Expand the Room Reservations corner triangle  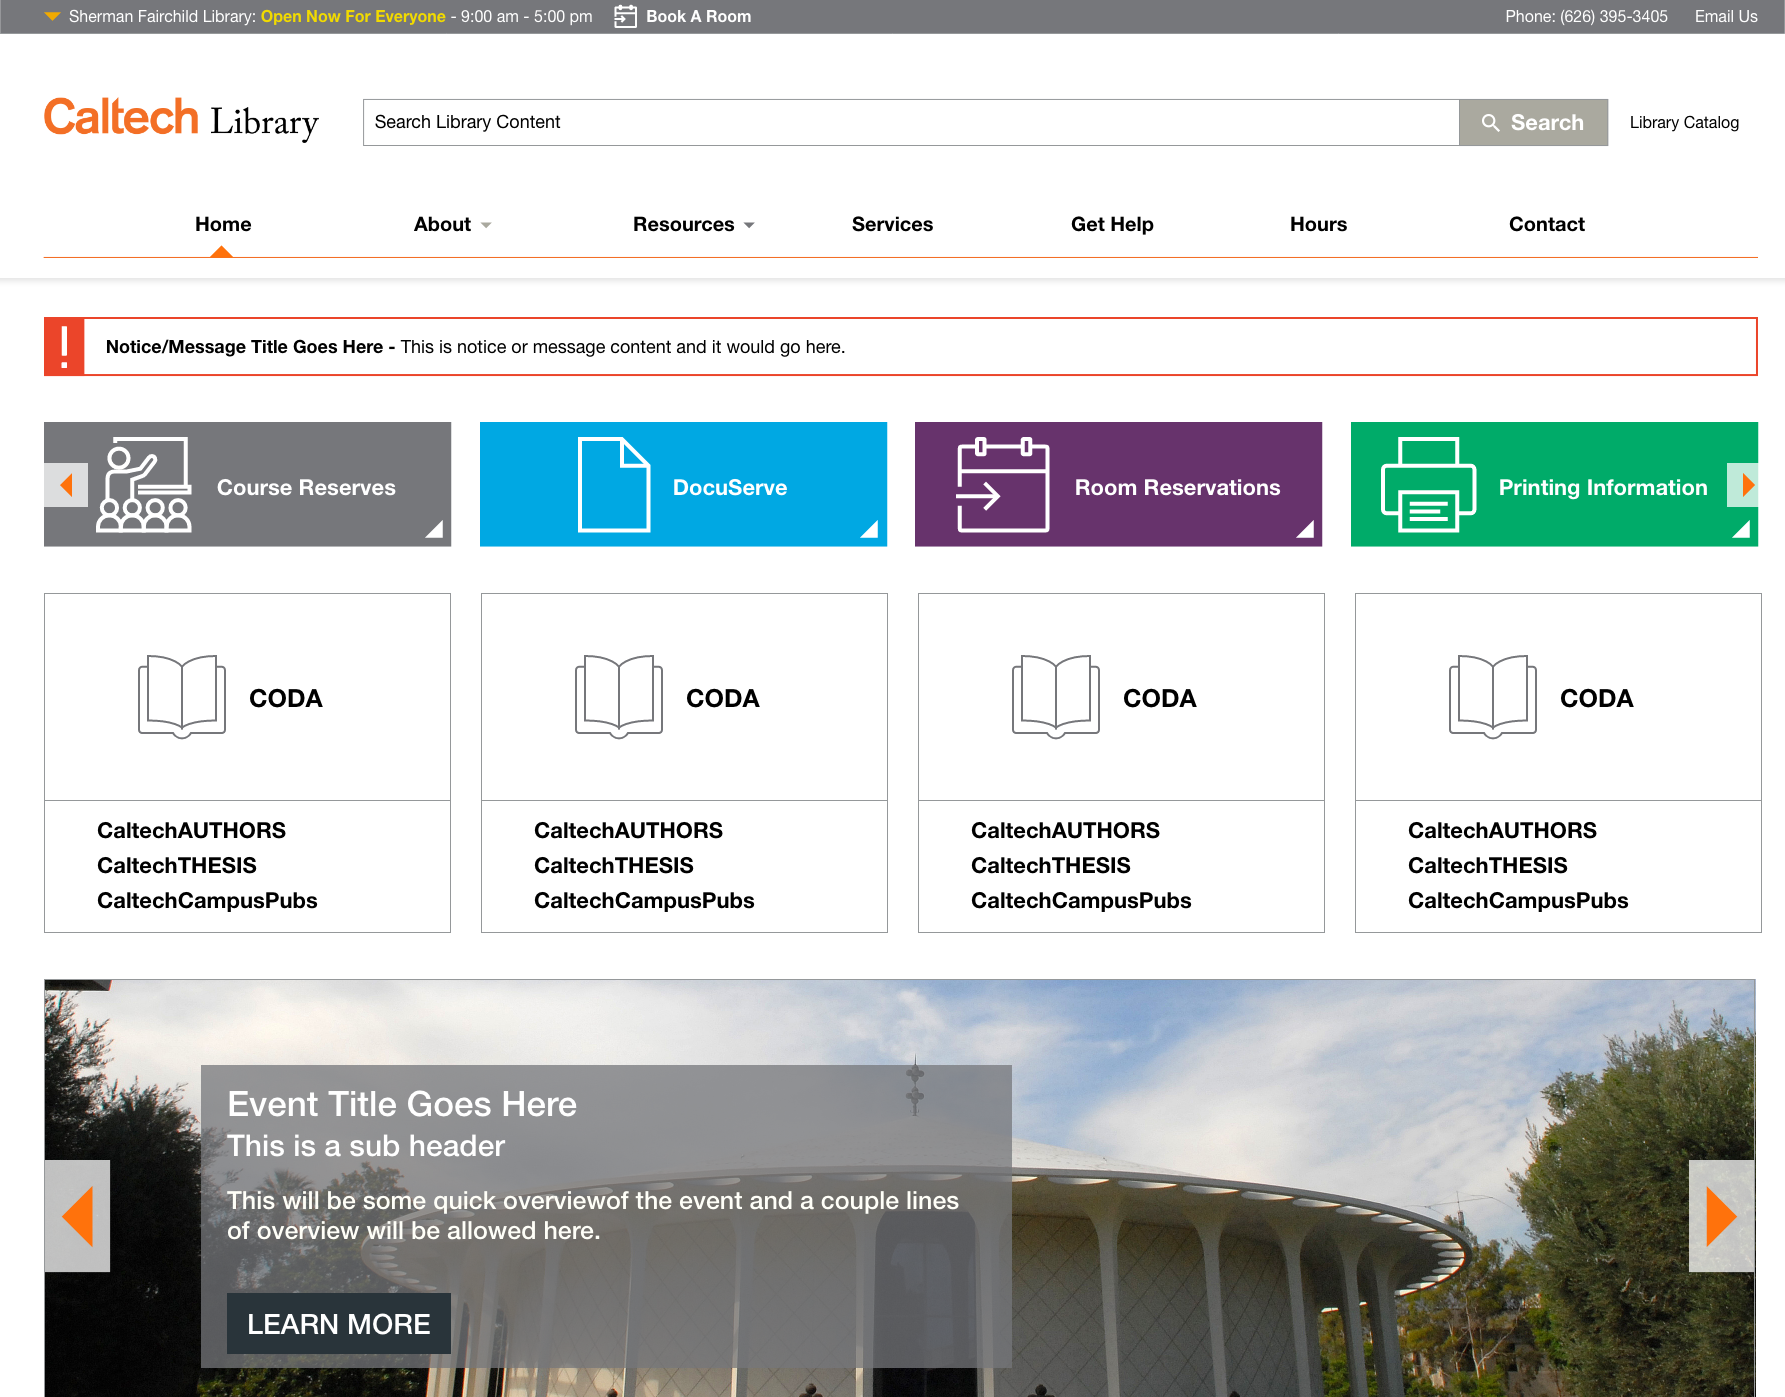tap(1305, 529)
